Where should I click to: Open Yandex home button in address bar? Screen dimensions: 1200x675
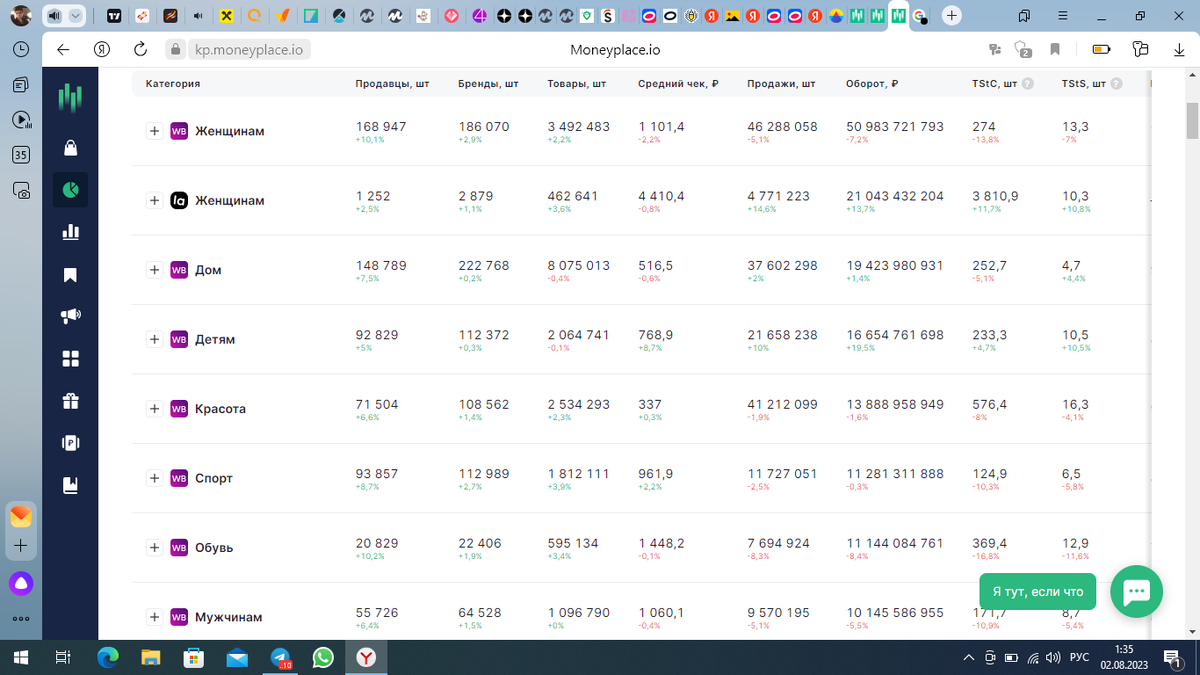click(101, 49)
